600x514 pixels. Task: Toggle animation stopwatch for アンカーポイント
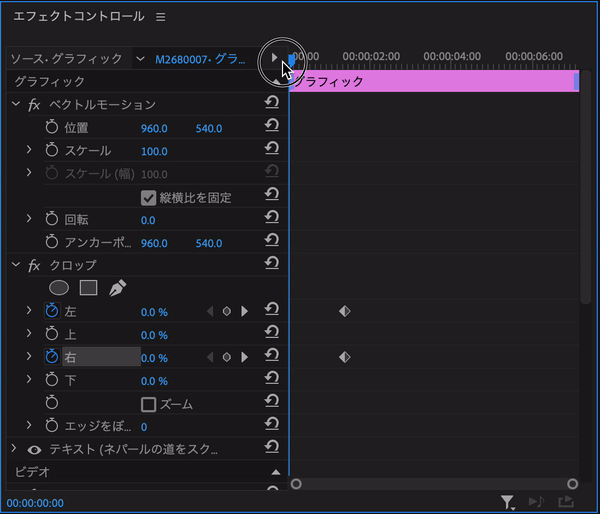52,242
